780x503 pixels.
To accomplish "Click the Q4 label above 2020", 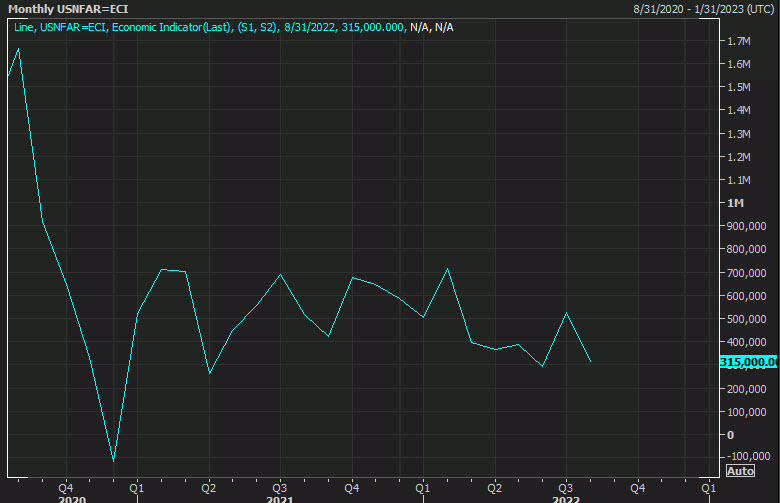I will (66, 488).
